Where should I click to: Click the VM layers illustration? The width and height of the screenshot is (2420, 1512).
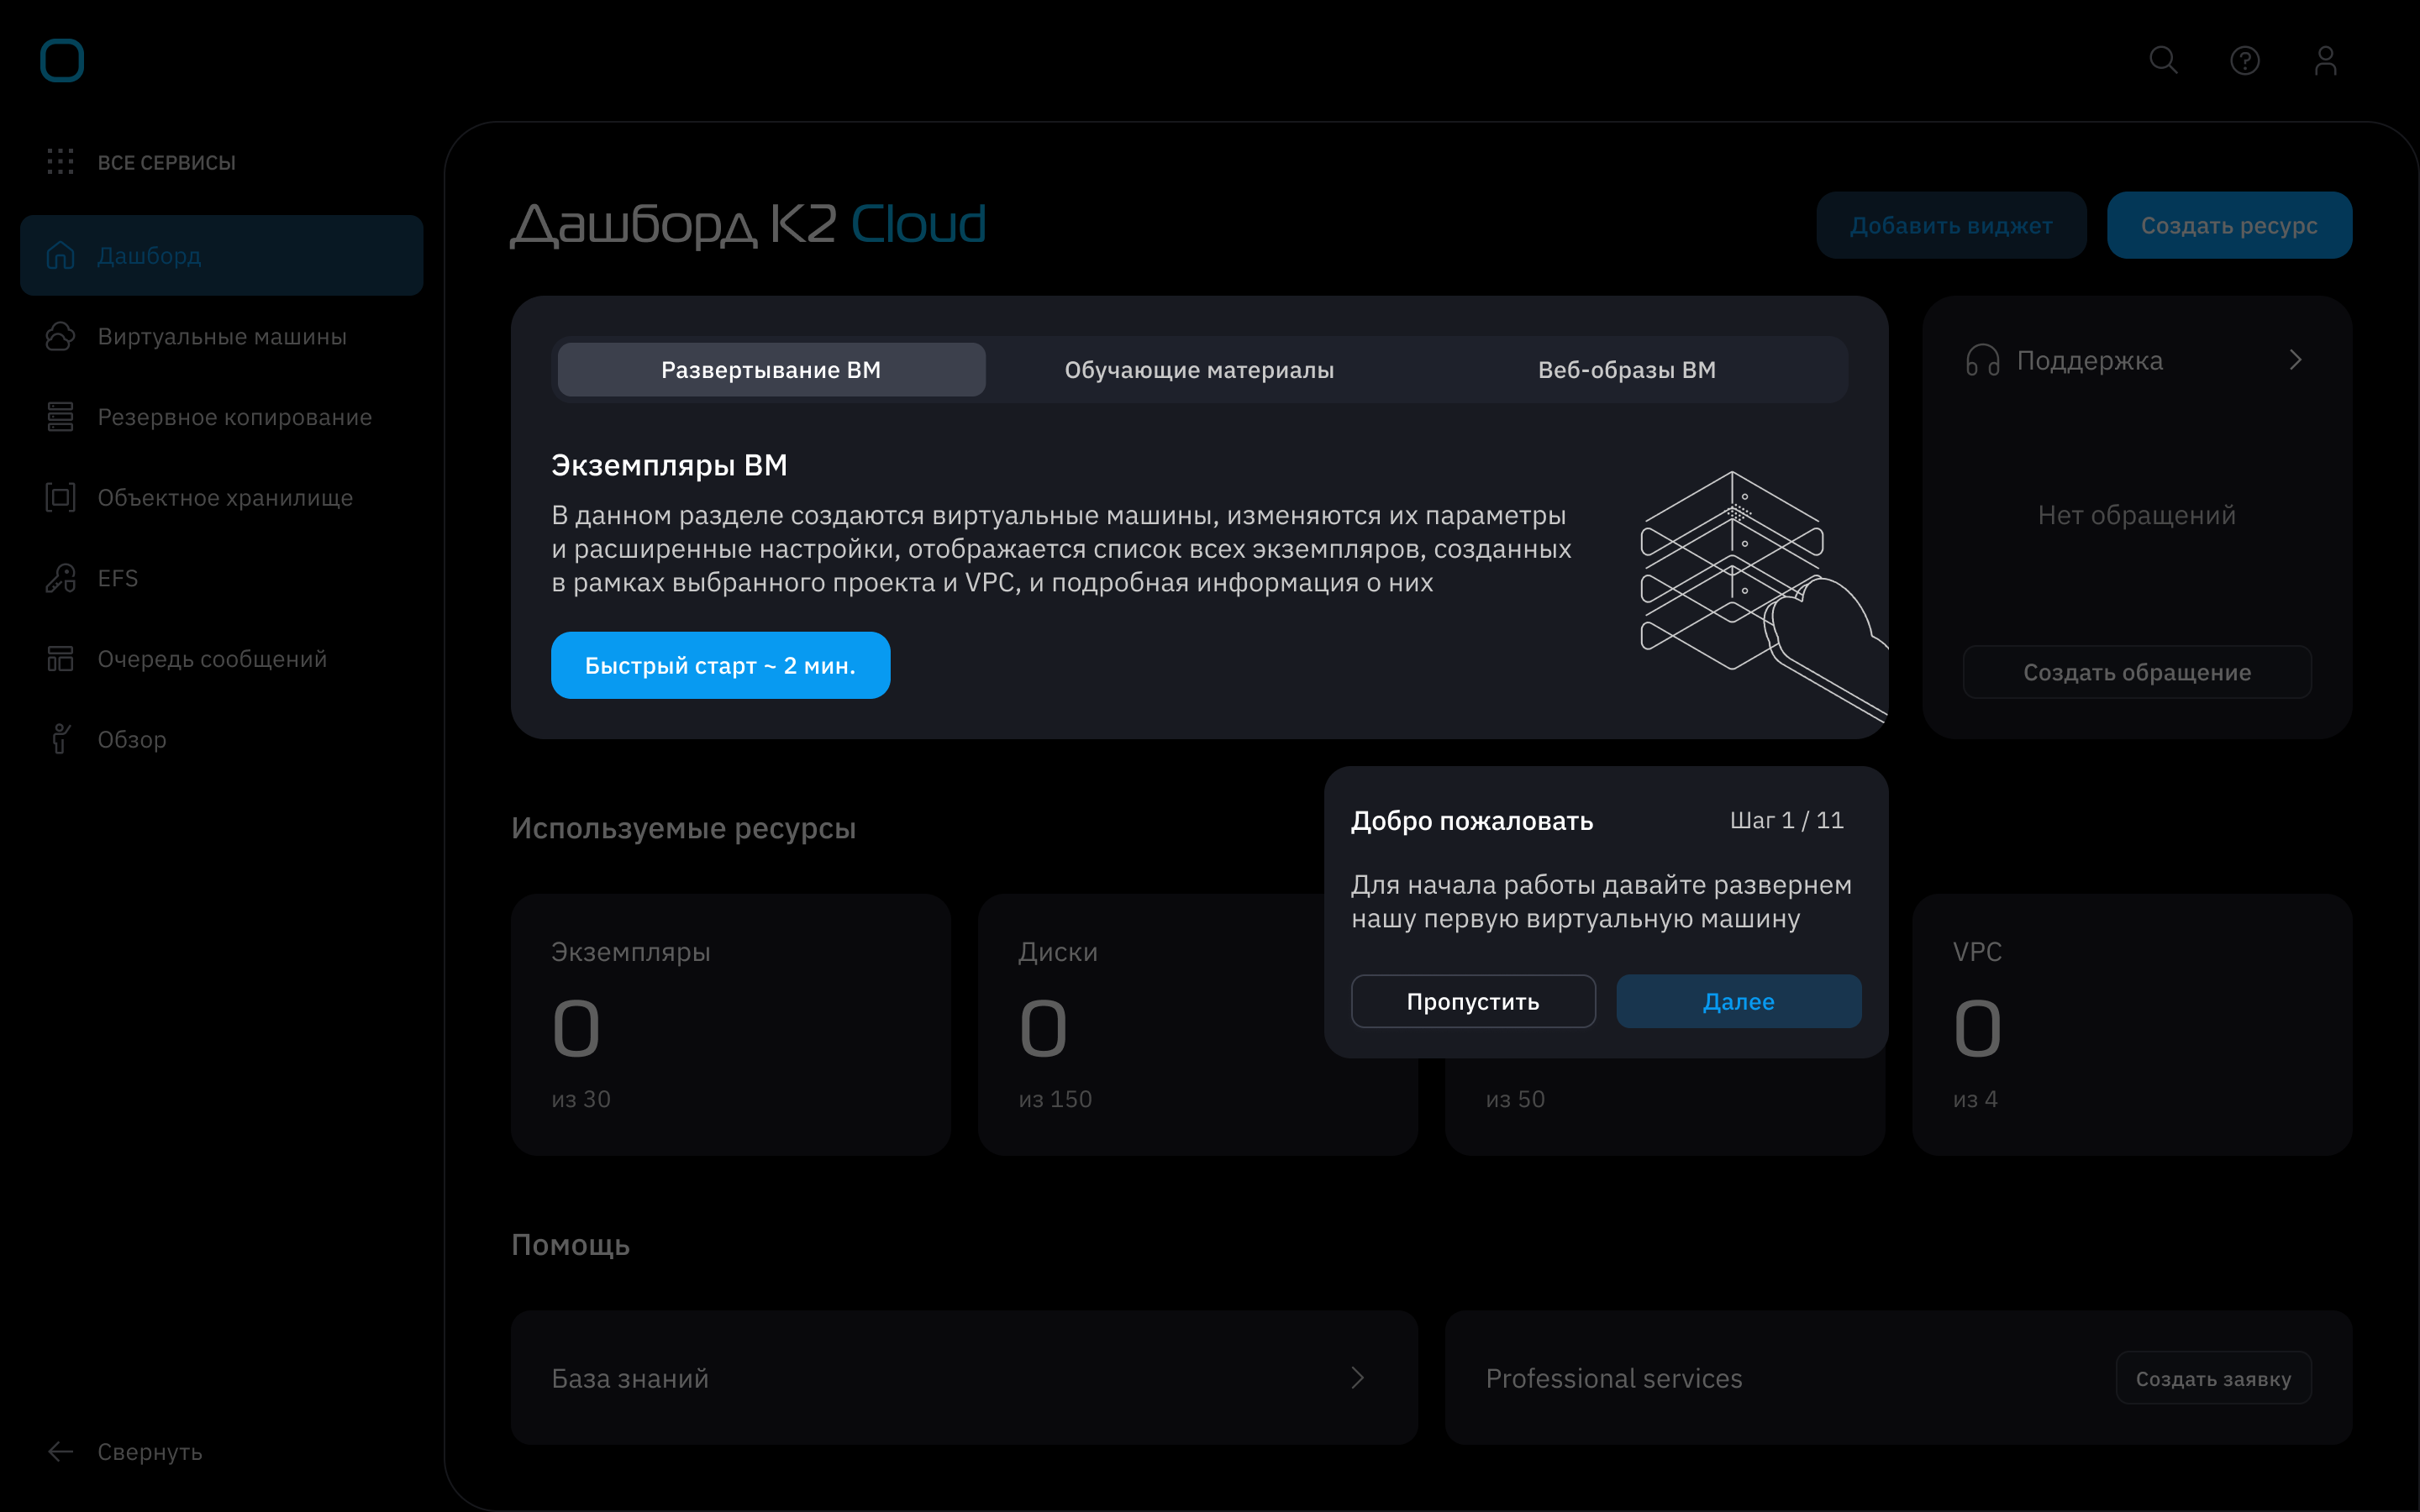(x=1764, y=596)
